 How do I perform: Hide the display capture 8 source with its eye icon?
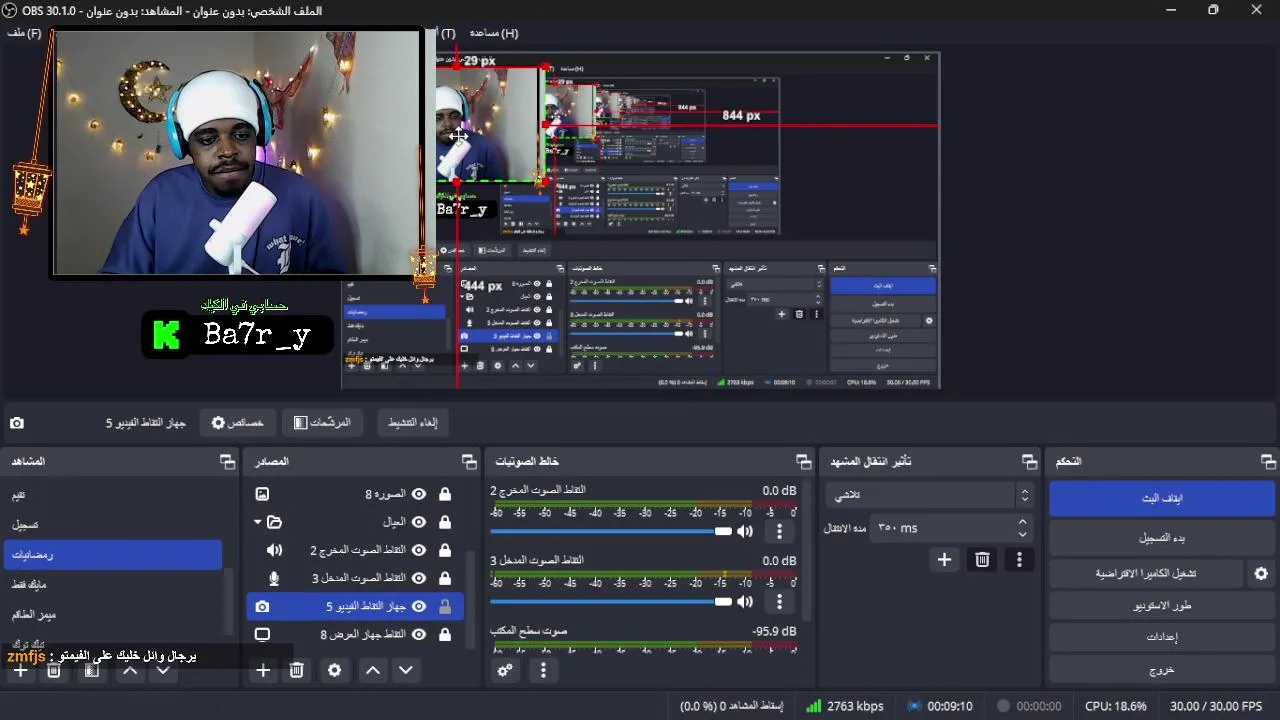click(419, 634)
